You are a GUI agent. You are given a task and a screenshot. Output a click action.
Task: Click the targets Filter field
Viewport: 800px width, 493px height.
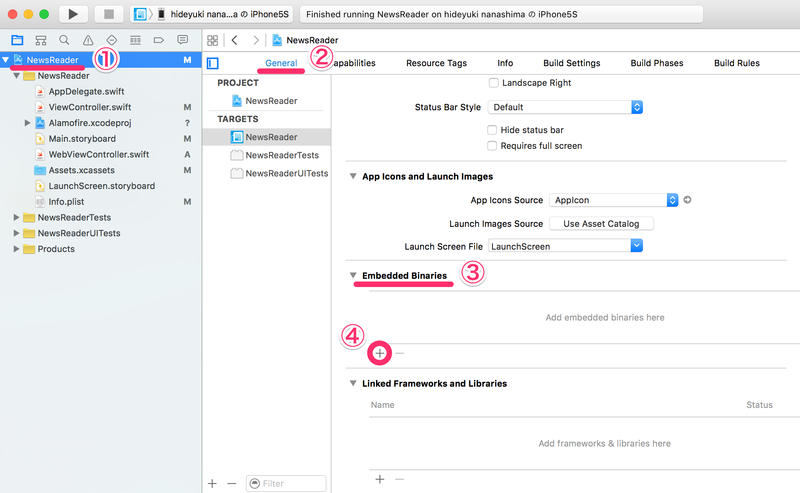286,483
